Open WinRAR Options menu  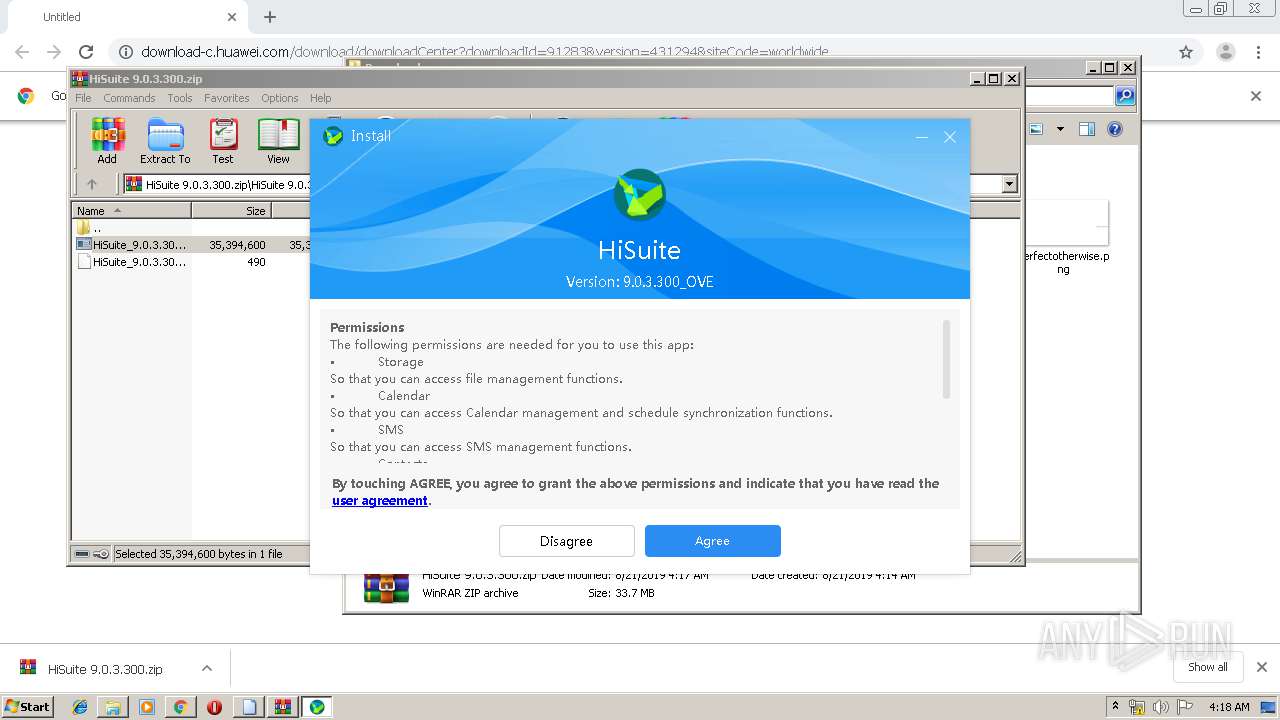[x=280, y=98]
